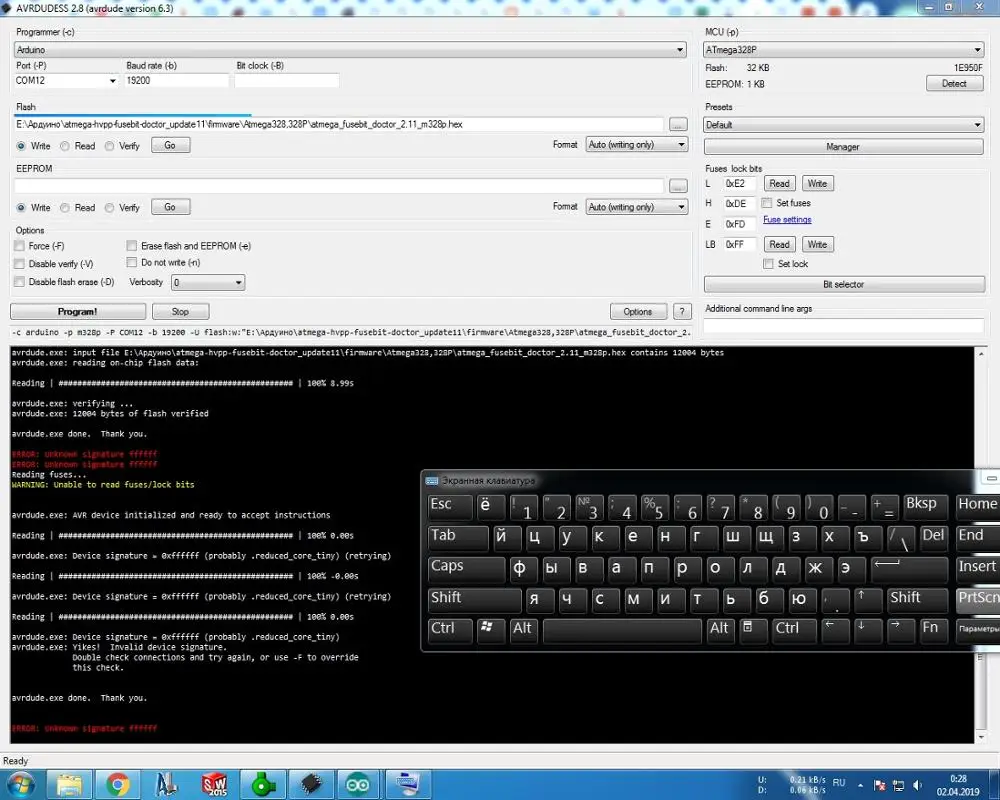Image resolution: width=1000 pixels, height=800 pixels.
Task: Click Caps key on on-screen keyboard
Action: tap(466, 568)
